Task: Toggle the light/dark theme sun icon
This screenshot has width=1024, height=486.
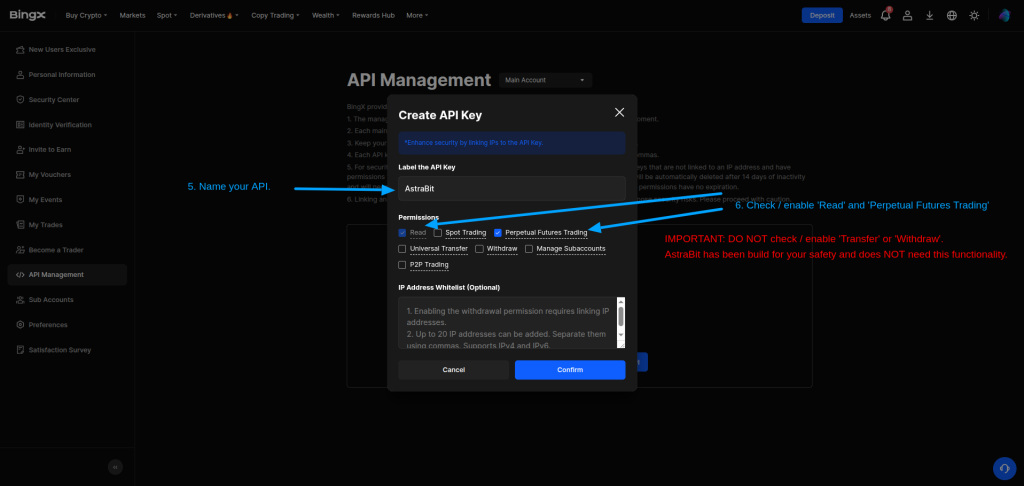Action: [974, 16]
